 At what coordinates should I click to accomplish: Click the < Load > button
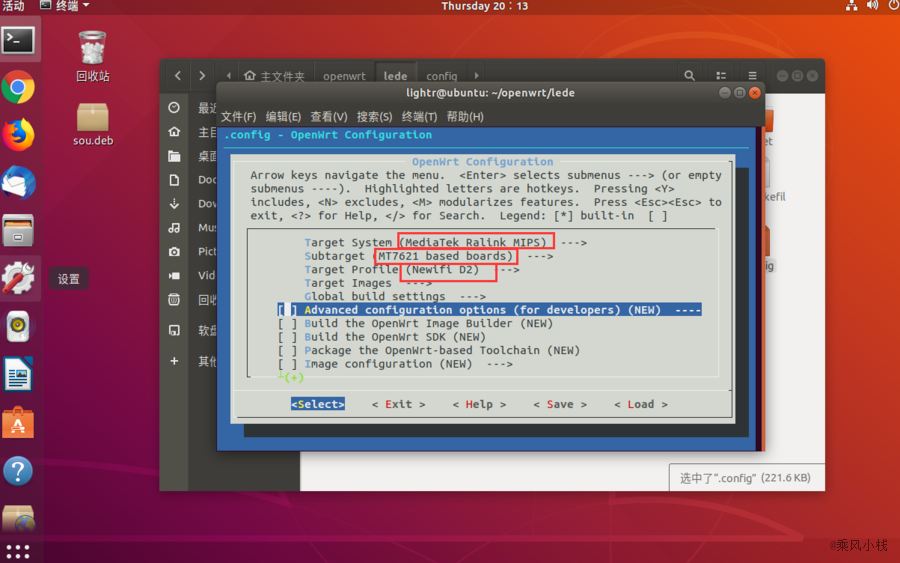[x=641, y=404]
